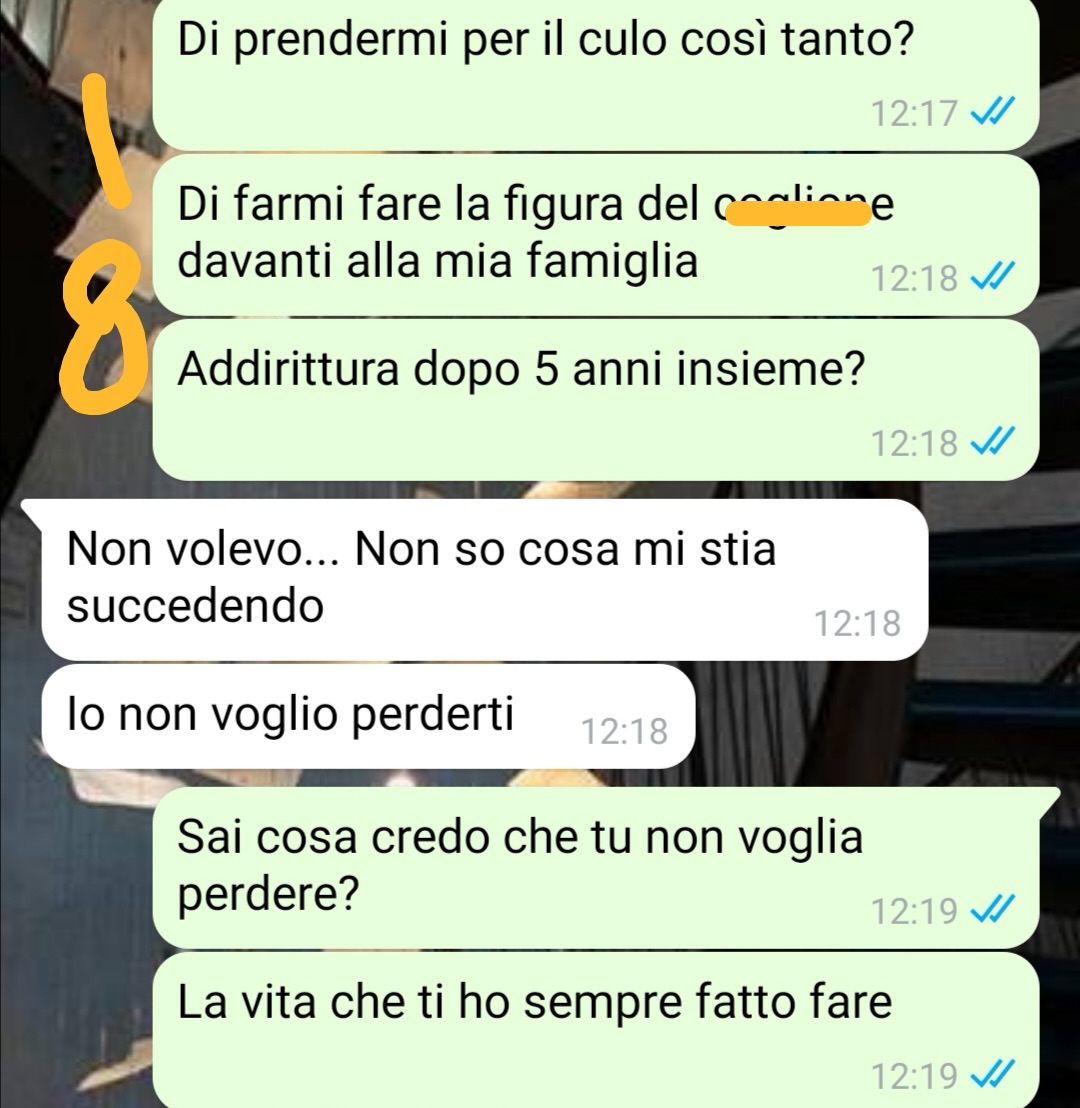
Task: Tap the 12:17 timestamp on the first message
Action: click(914, 113)
